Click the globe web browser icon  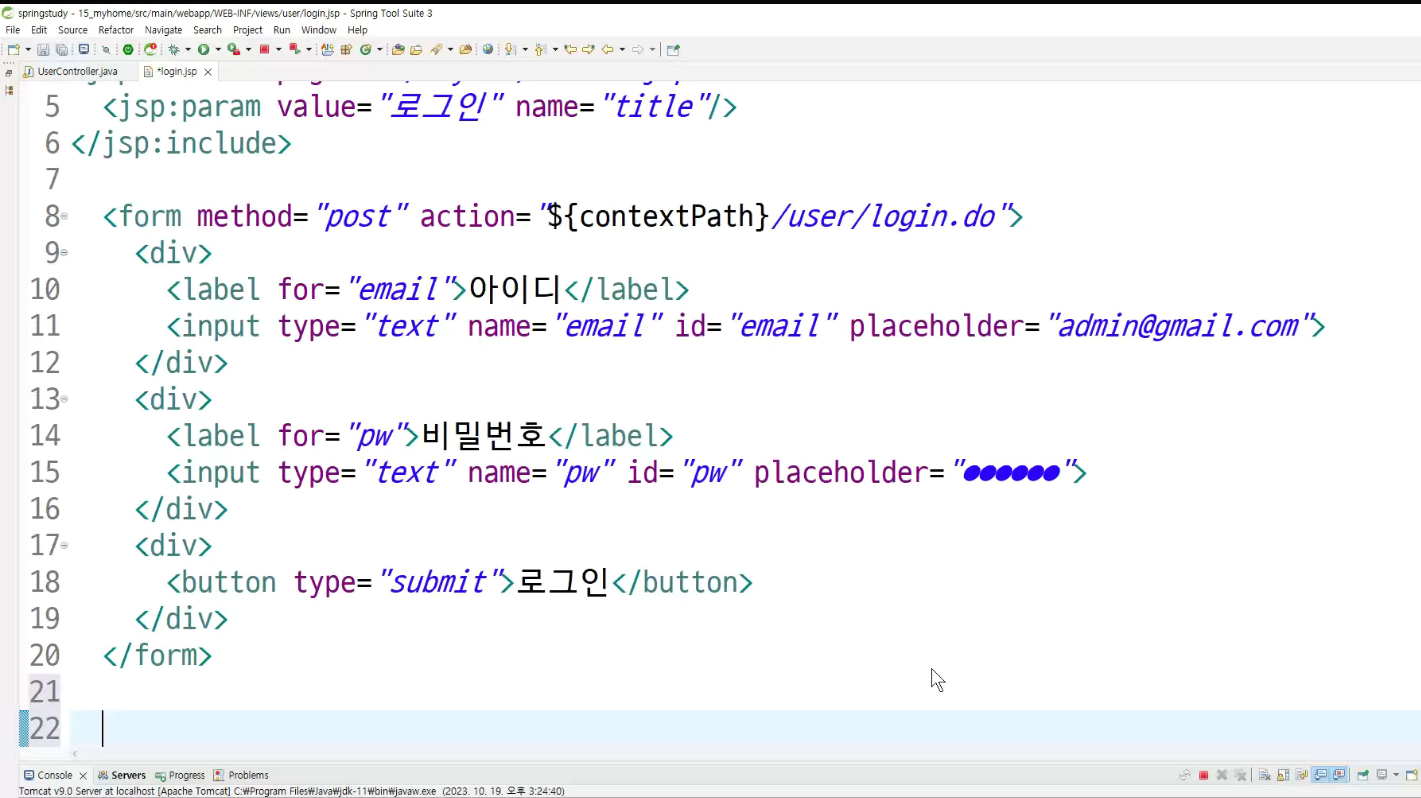[x=488, y=49]
